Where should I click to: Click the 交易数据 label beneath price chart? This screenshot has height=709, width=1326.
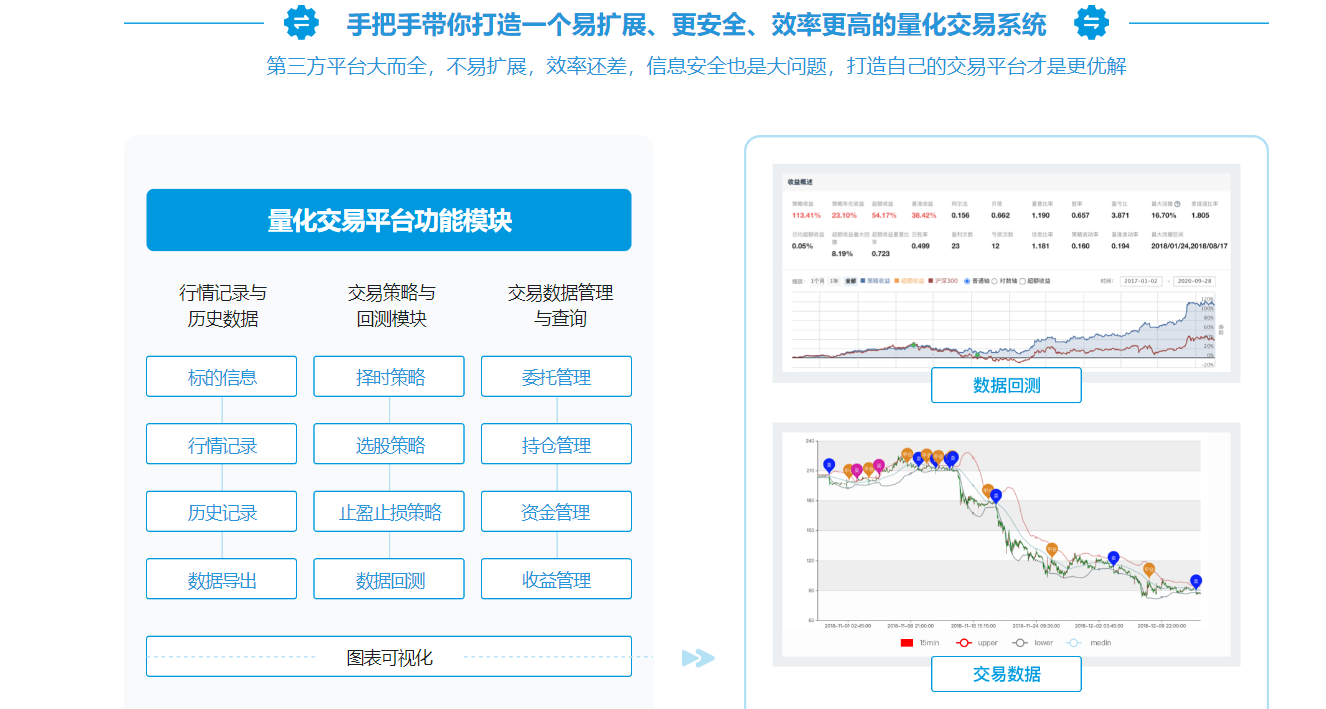pos(1006,674)
